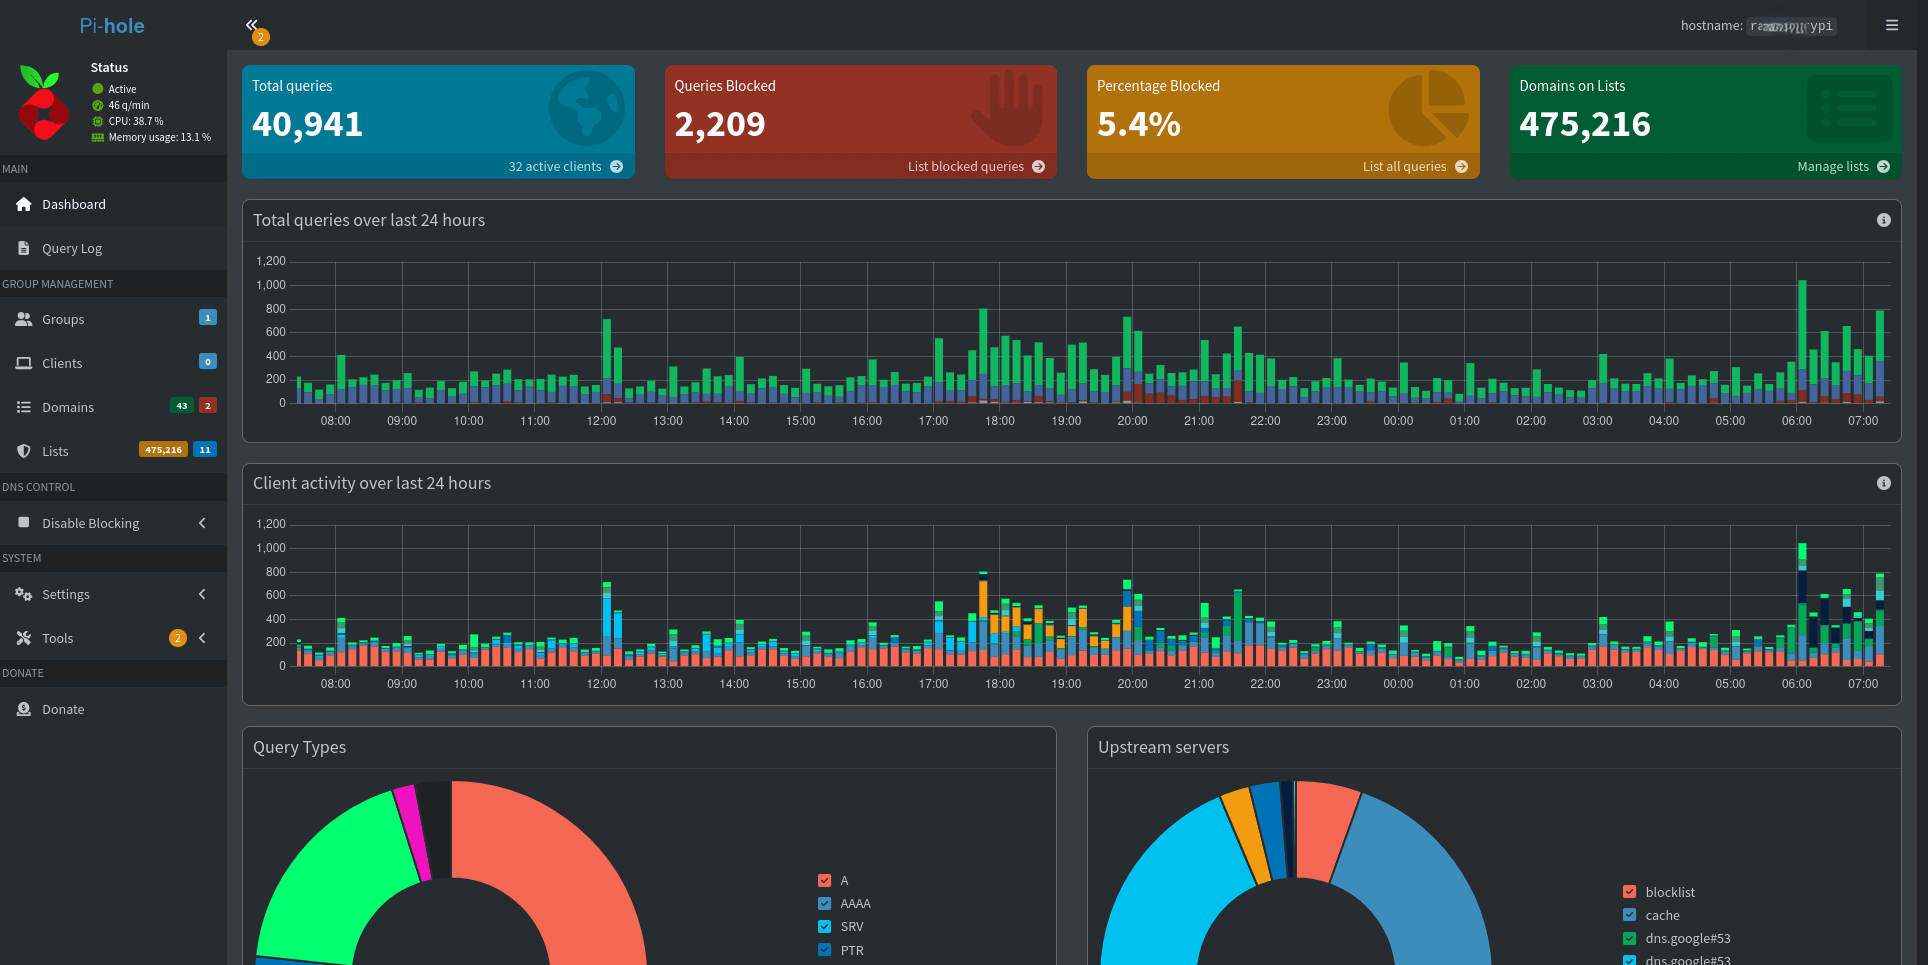Open the 32 active clients link
Viewport: 1928px width, 965px height.
(x=555, y=167)
